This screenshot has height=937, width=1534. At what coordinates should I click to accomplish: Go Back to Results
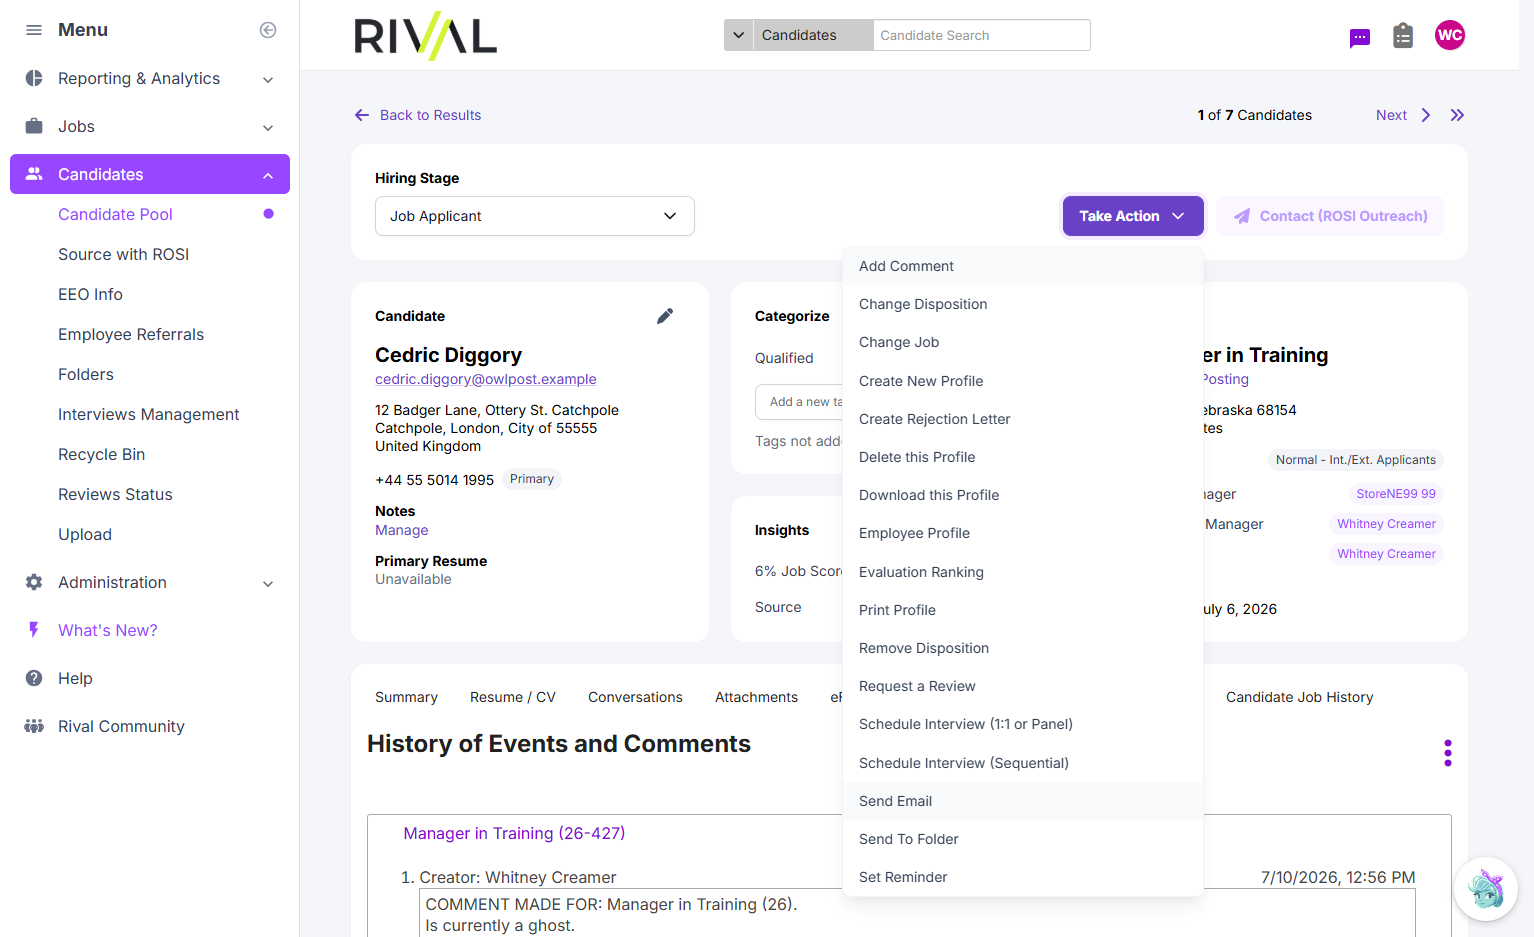[418, 115]
